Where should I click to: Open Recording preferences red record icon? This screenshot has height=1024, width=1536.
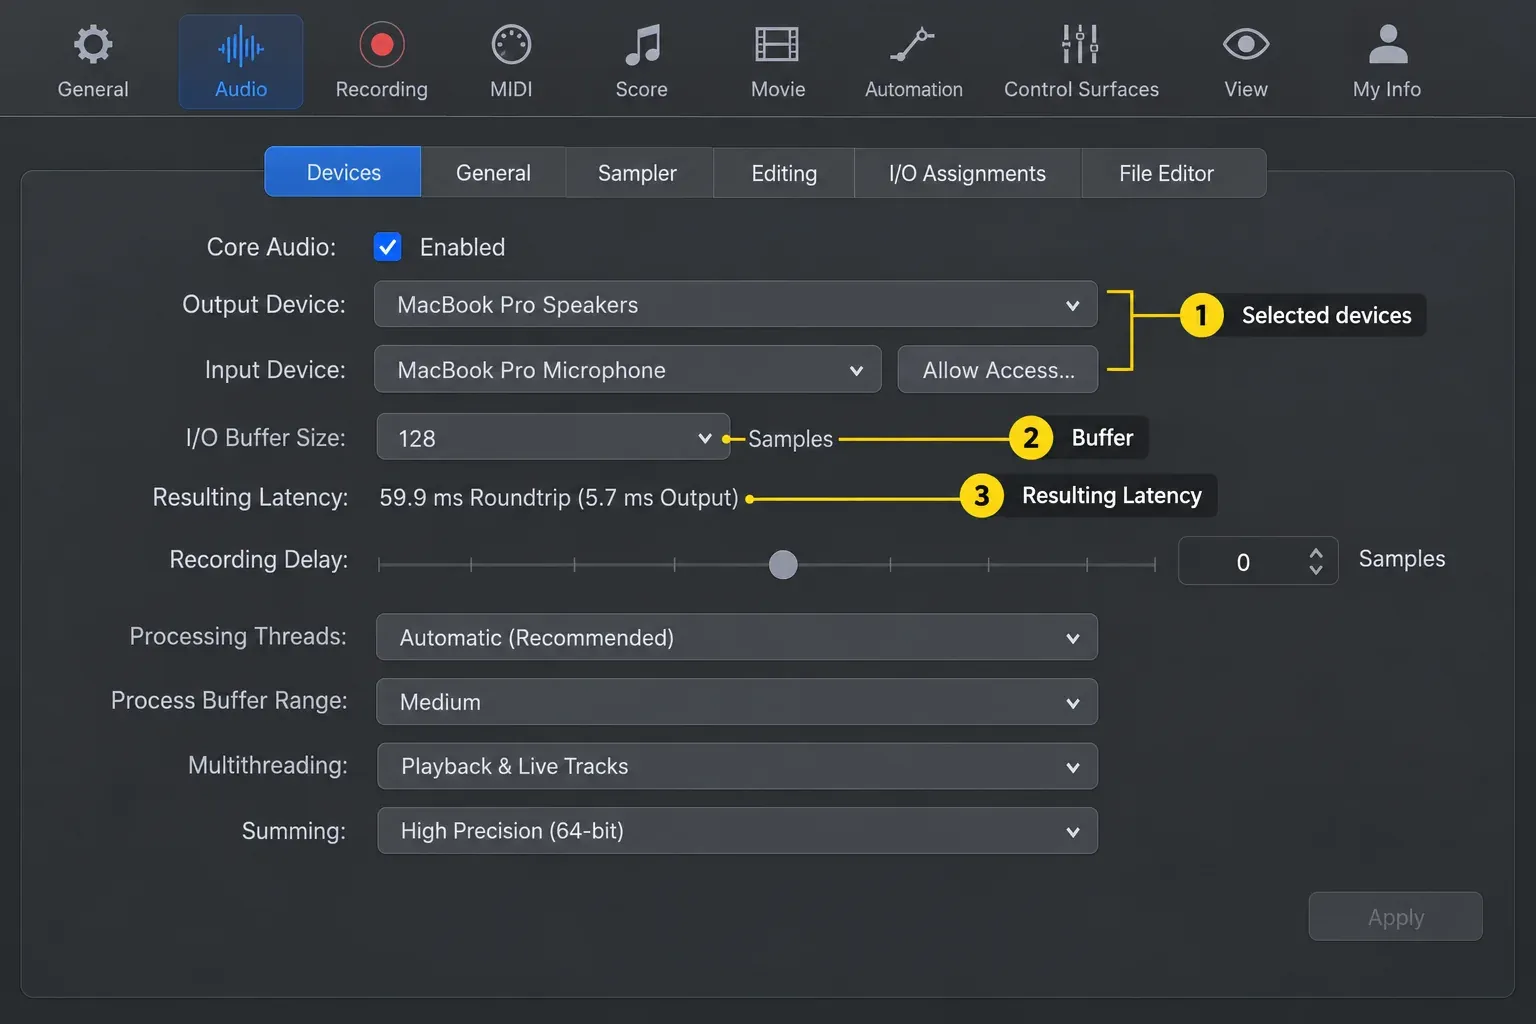[x=382, y=45]
